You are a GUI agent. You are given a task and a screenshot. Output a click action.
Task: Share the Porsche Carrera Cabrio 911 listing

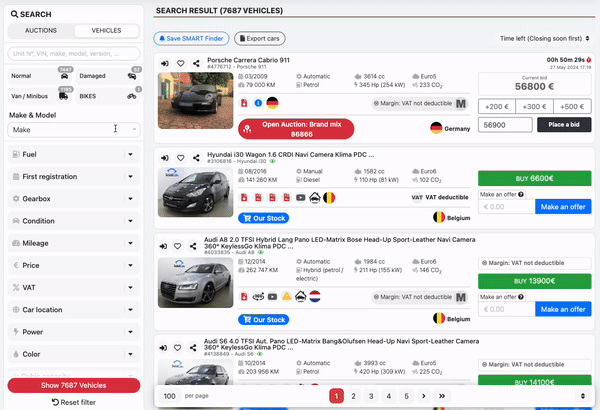tap(196, 64)
